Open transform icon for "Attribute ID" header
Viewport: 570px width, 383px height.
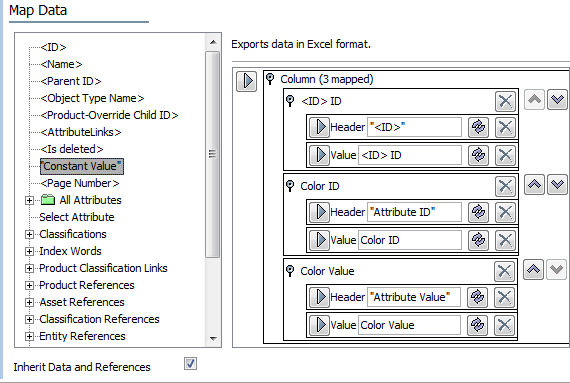478,212
